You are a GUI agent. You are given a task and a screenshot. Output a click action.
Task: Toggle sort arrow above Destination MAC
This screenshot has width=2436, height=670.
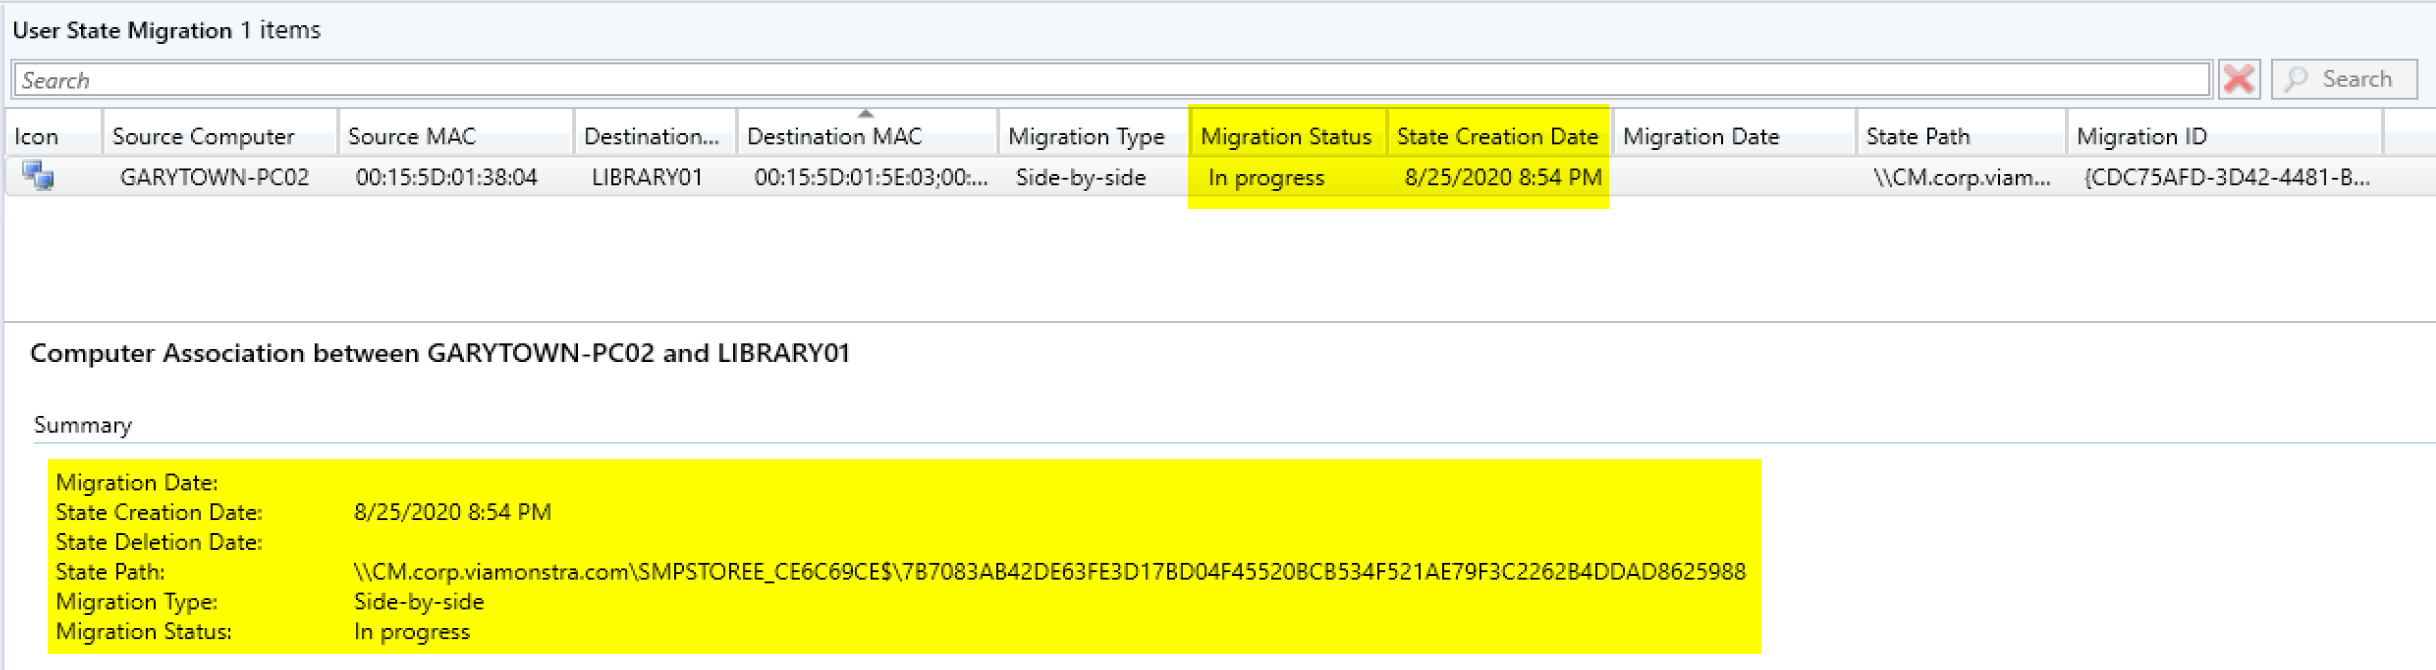(x=866, y=114)
